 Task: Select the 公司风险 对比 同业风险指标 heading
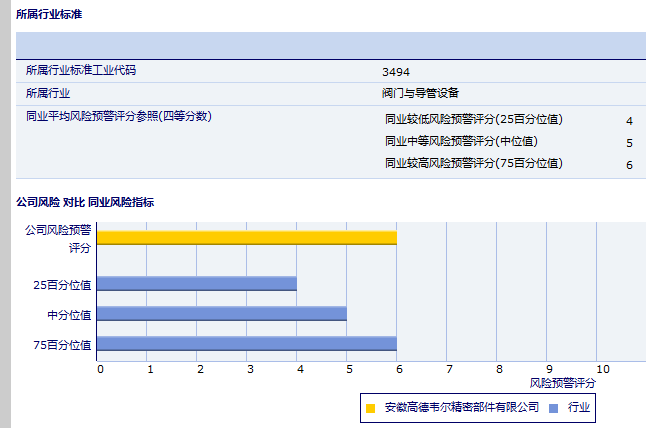pyautogui.click(x=84, y=202)
